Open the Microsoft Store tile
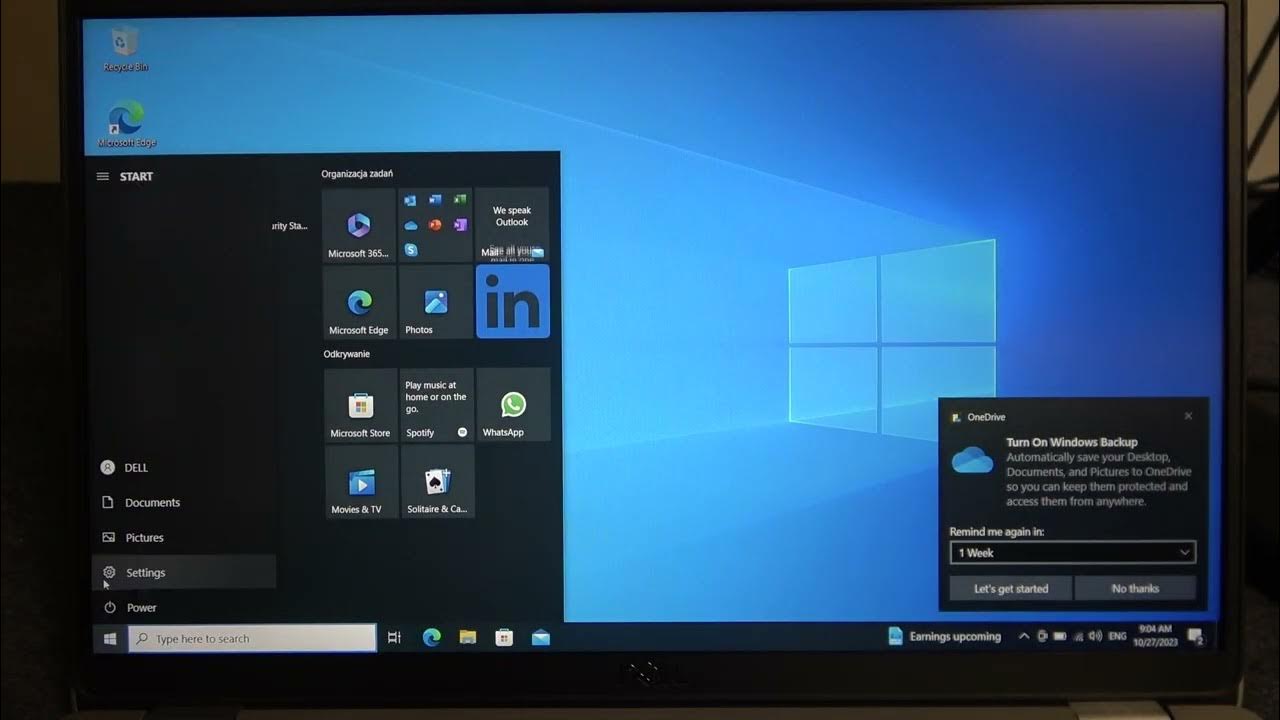1280x720 pixels. point(360,405)
